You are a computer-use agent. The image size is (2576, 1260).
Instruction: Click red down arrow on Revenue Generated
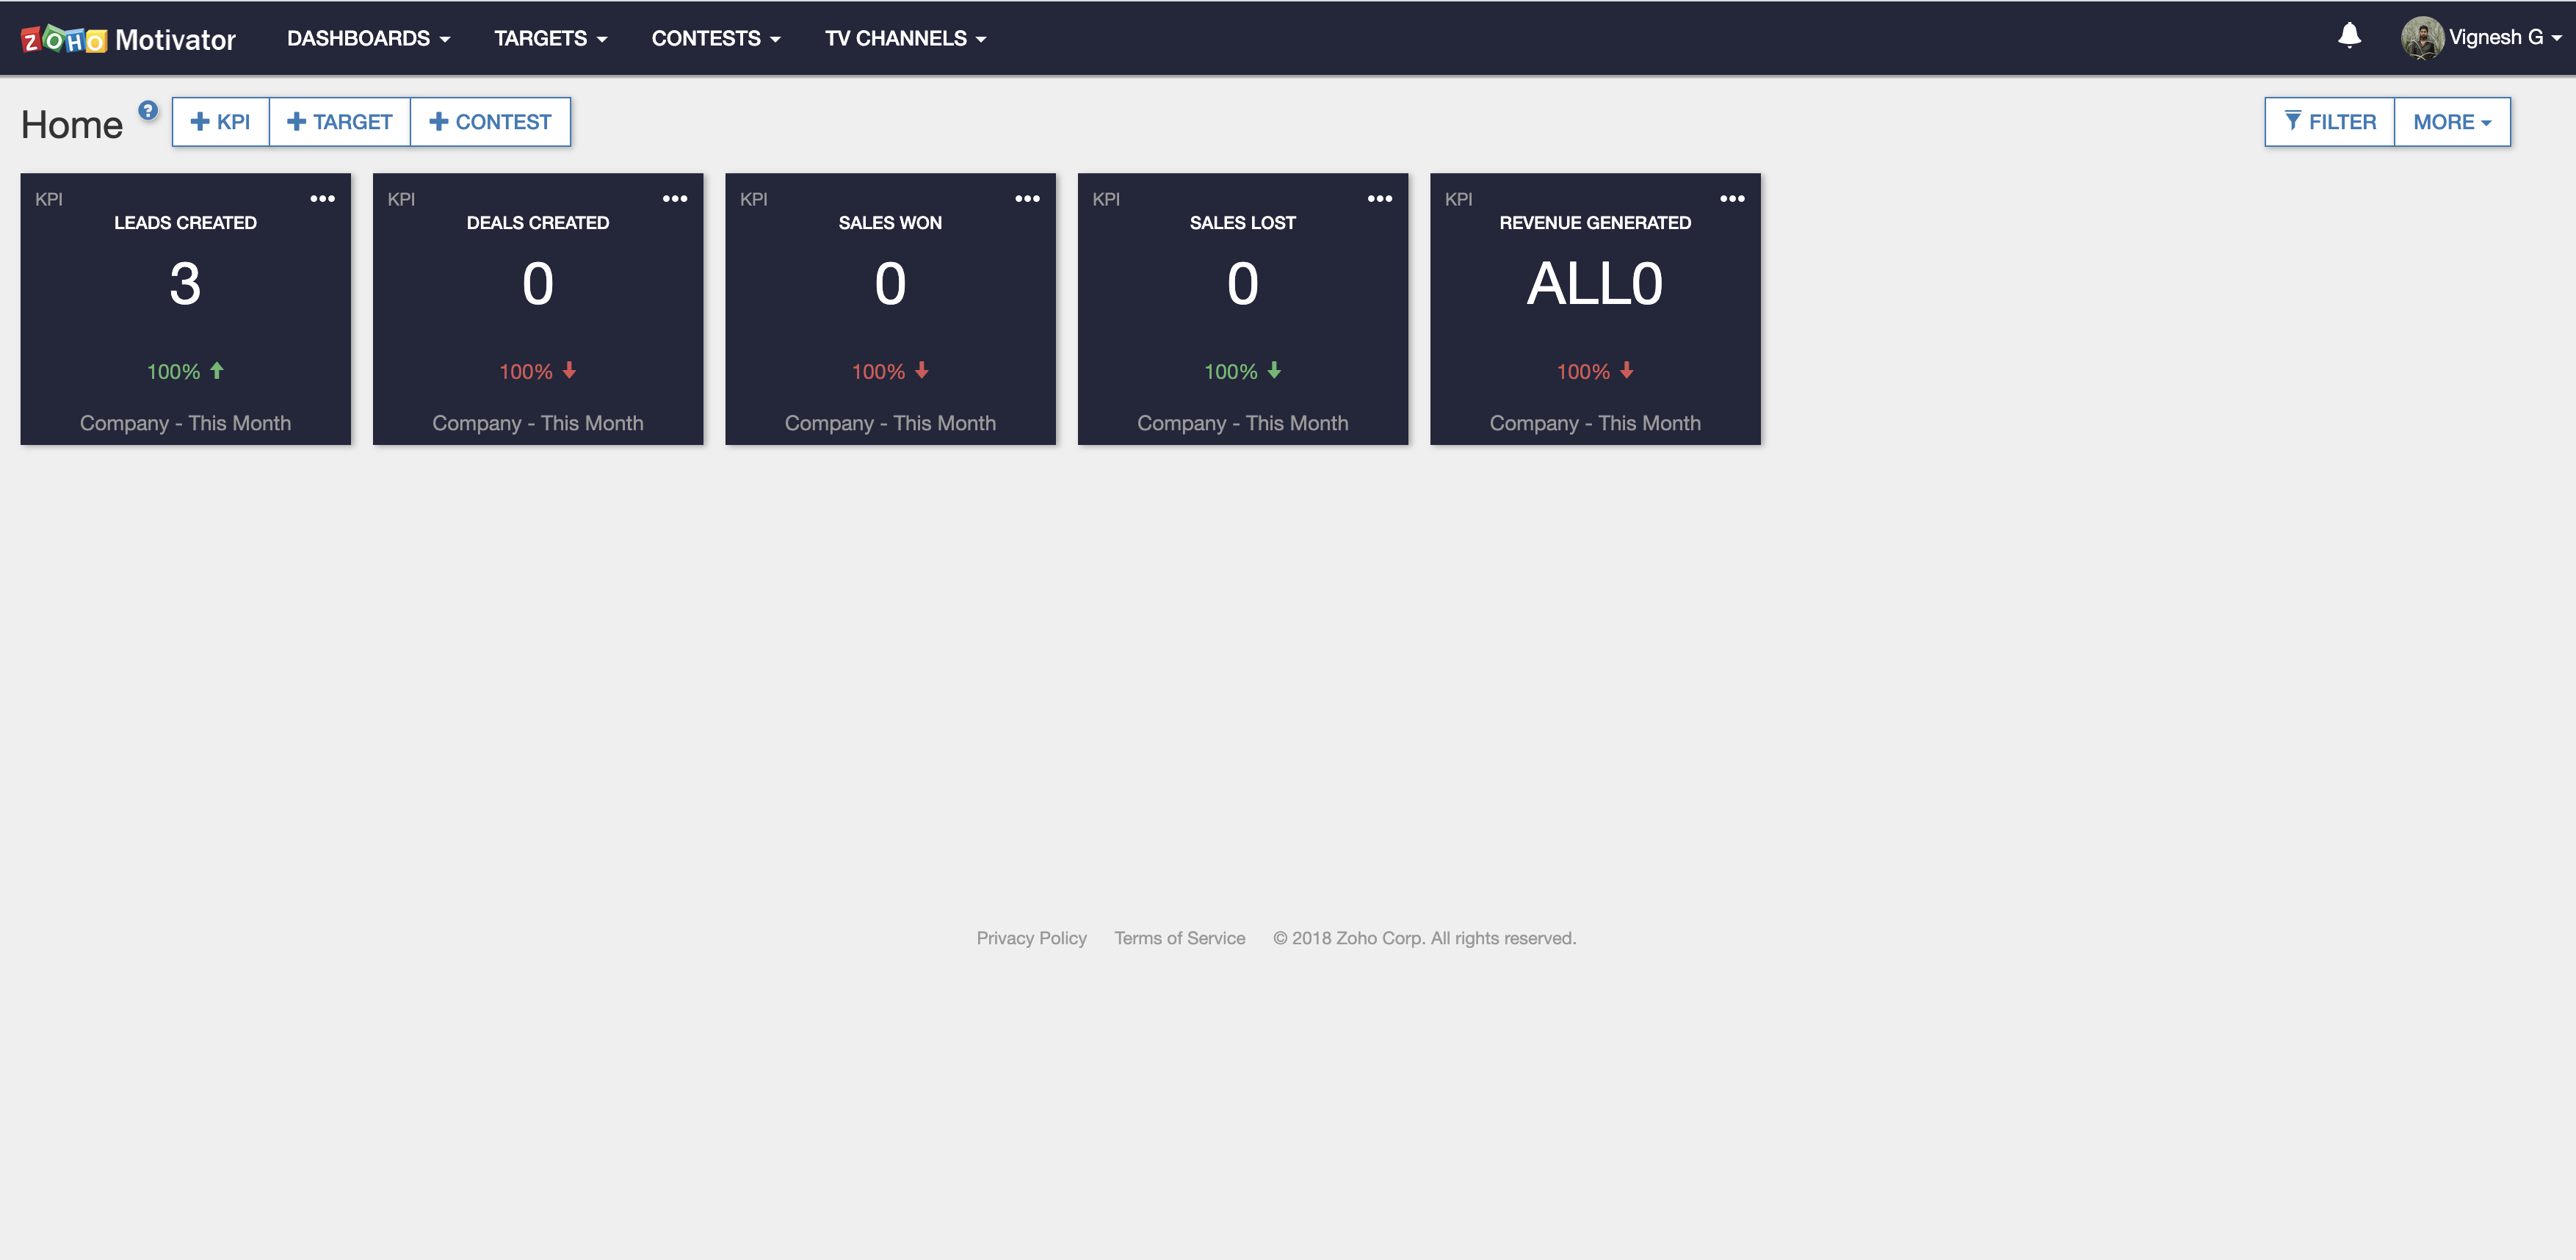[1627, 370]
